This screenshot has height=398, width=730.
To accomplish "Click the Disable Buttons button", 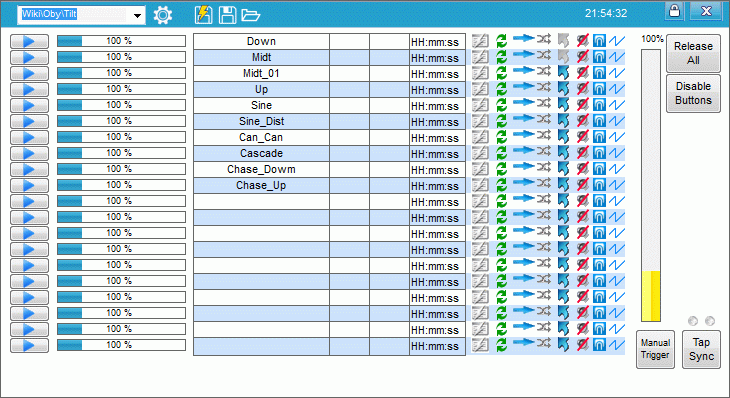I will click(693, 93).
